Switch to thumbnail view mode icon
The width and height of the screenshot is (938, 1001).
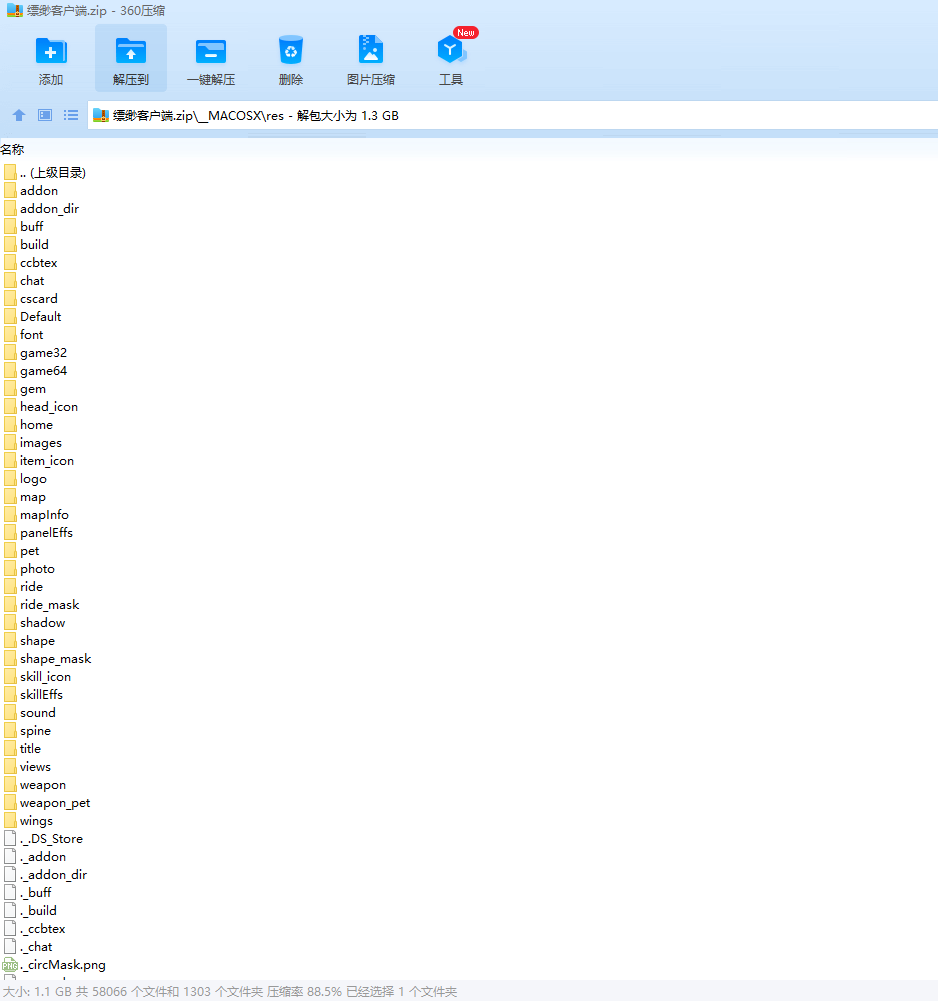45,116
